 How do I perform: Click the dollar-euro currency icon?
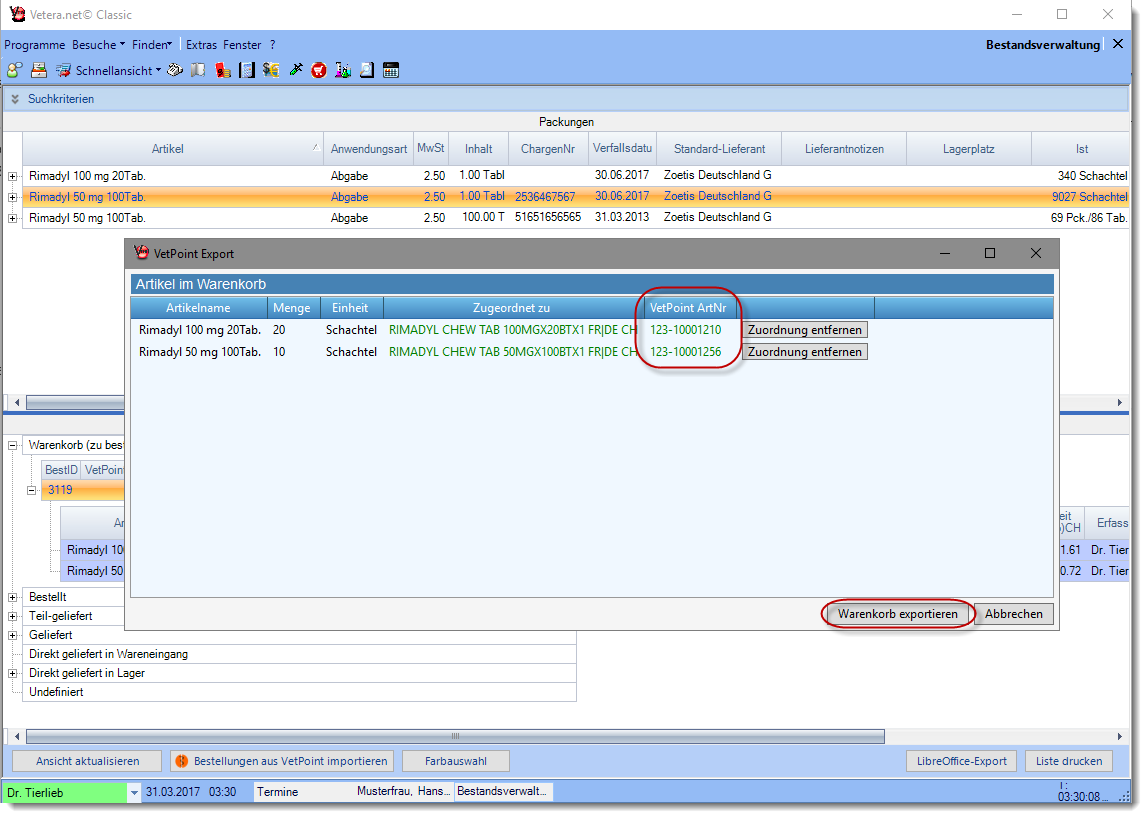point(271,71)
